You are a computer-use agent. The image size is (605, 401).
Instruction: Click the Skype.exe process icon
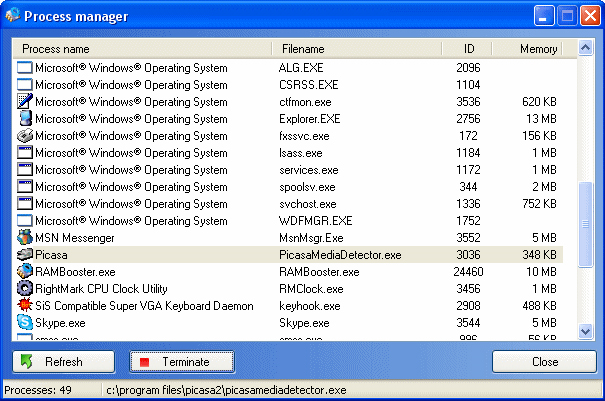(25, 323)
